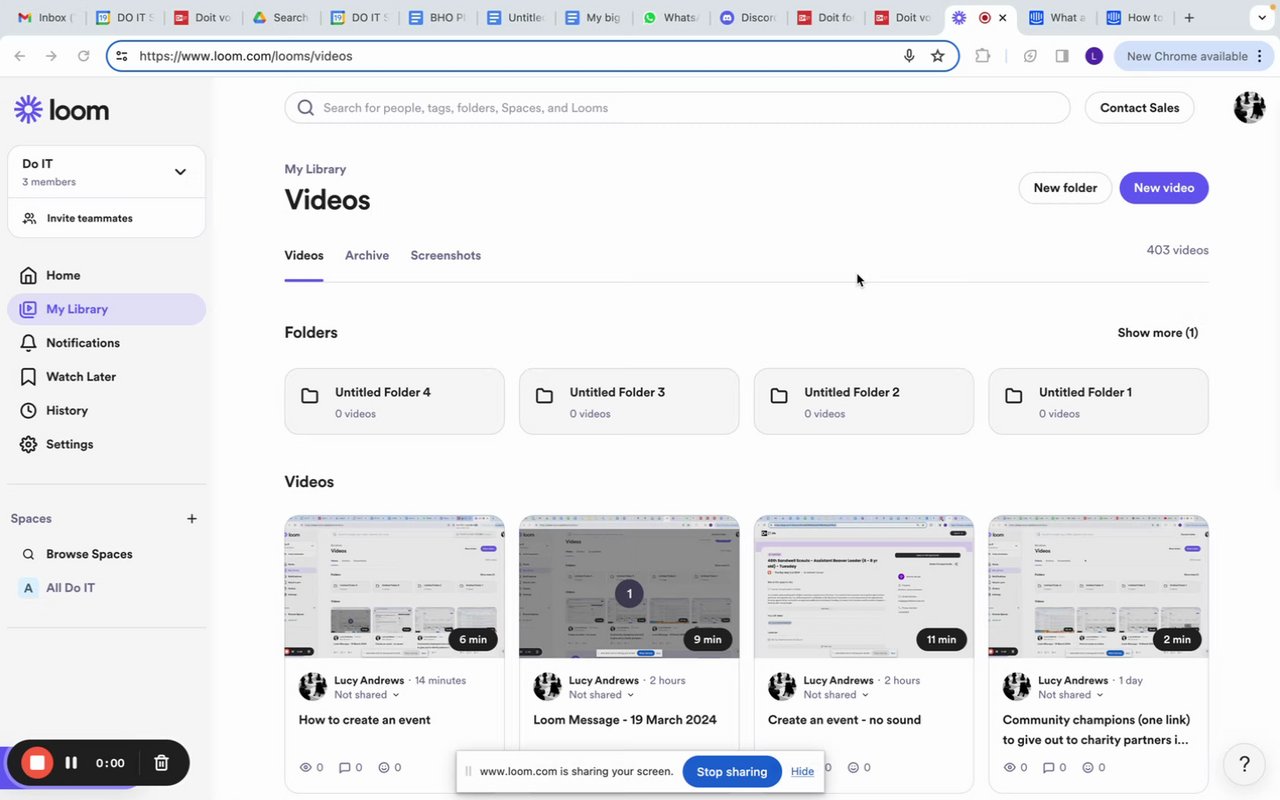Open Create an event - no sound thumbnail
The width and height of the screenshot is (1280, 800).
pos(864,587)
